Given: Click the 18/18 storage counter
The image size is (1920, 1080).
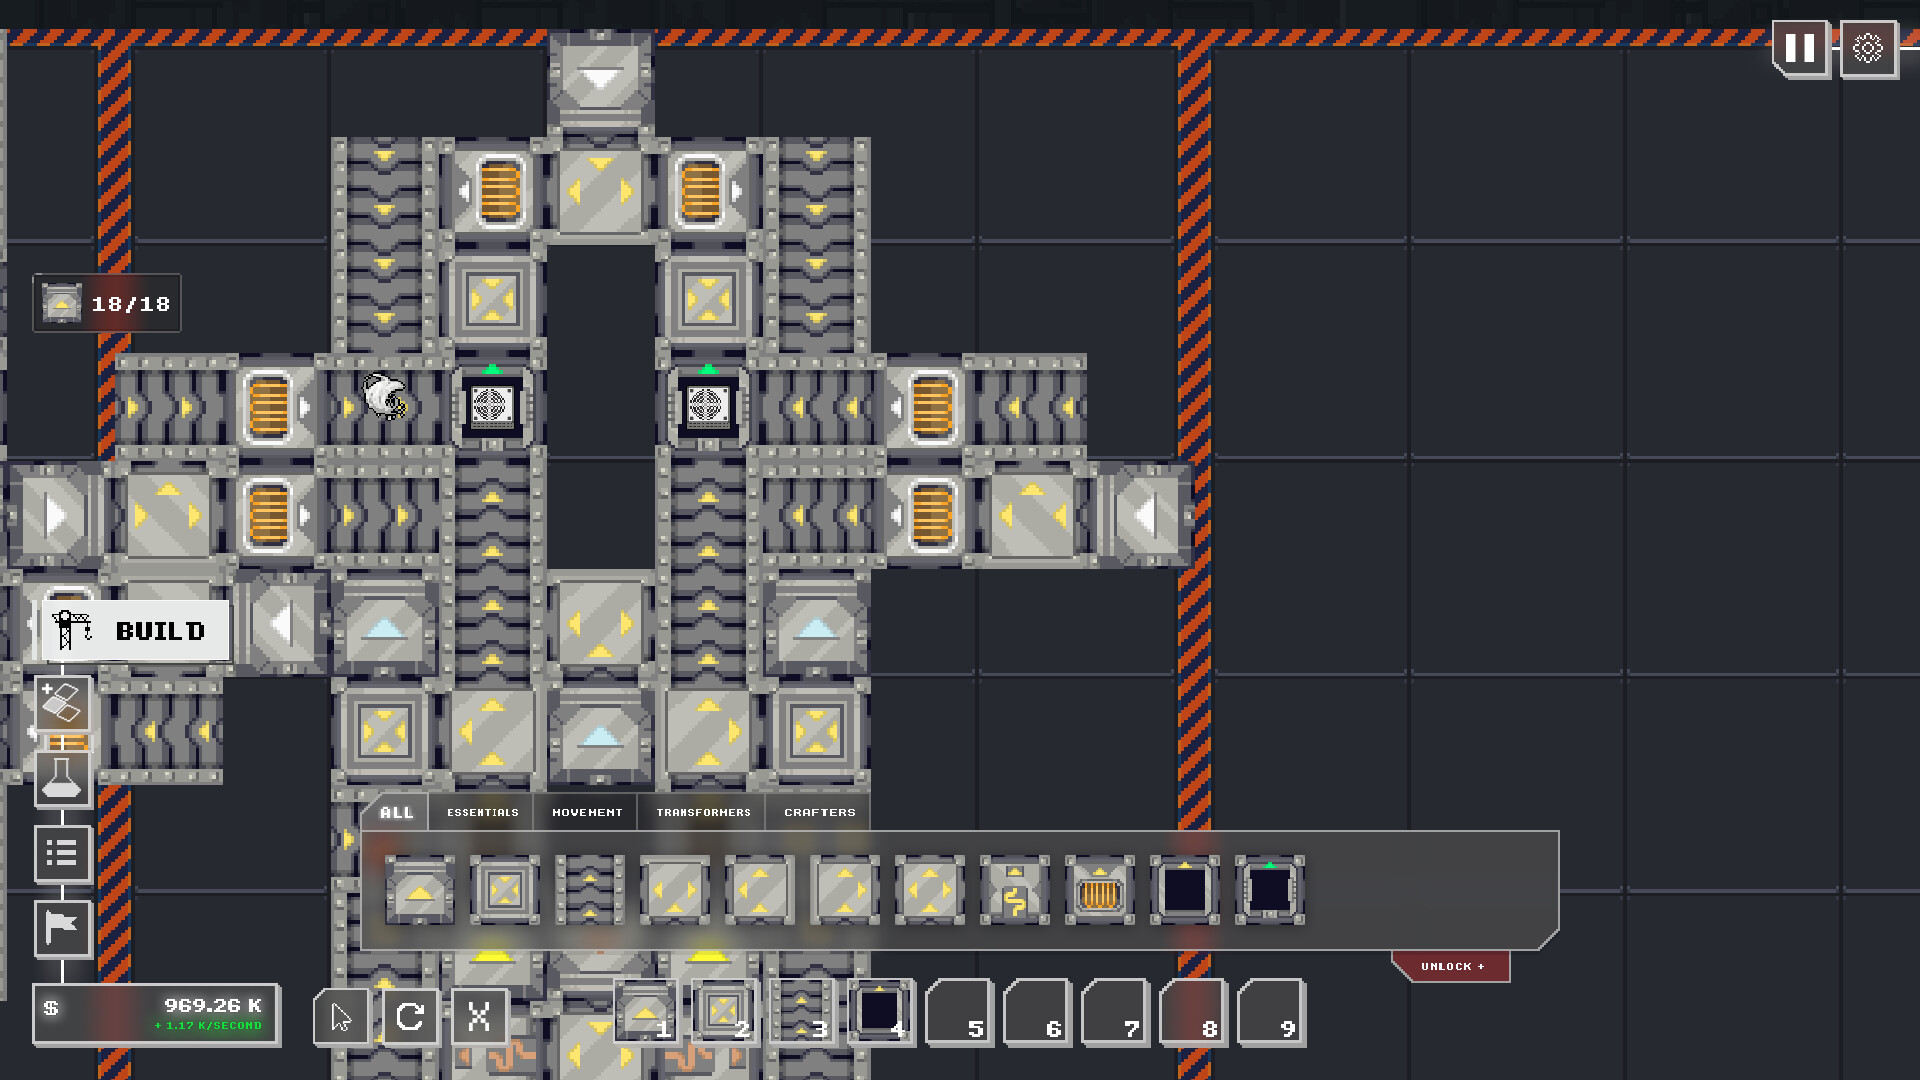Looking at the screenshot, I should (106, 303).
